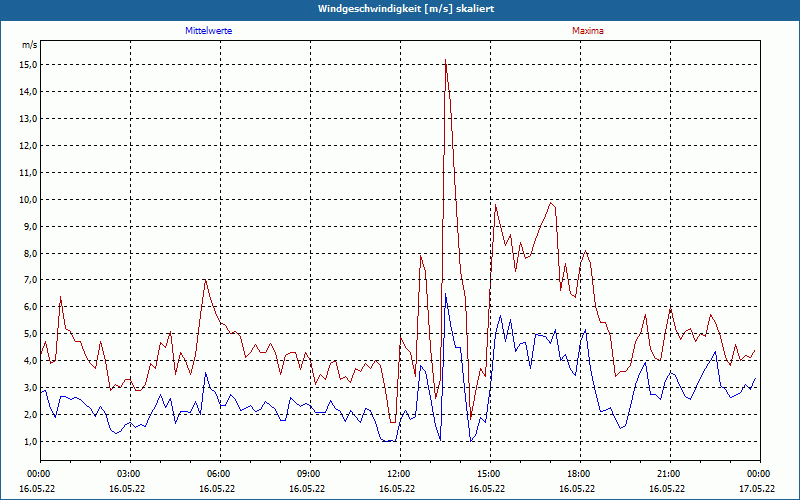Click the "7,0" y-axis value
The height and width of the screenshot is (500, 800).
point(30,280)
